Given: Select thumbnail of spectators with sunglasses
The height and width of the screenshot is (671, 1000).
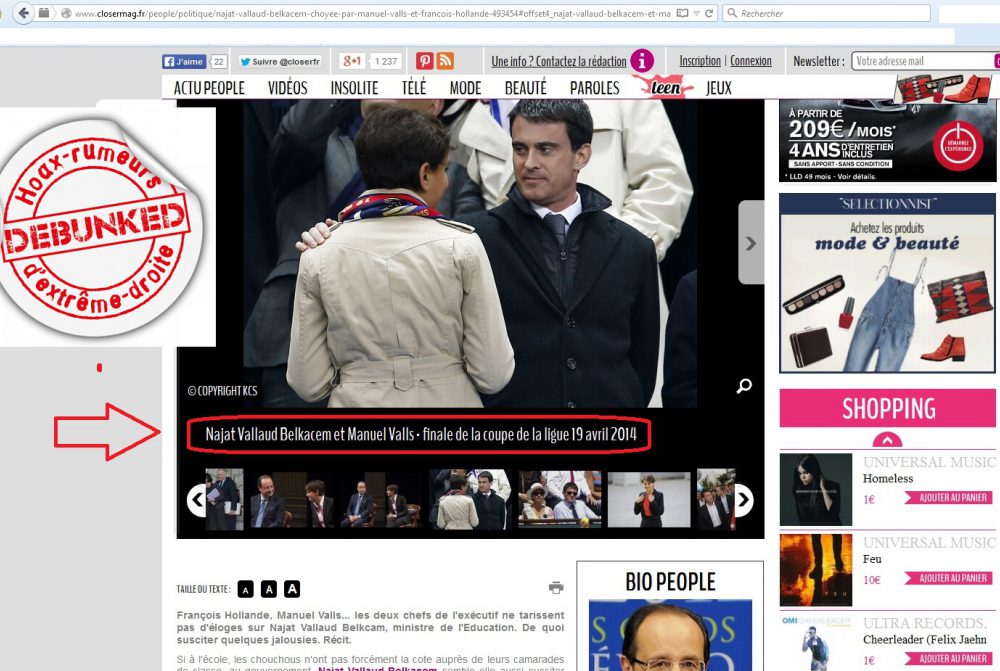Looking at the screenshot, I should click(x=559, y=499).
